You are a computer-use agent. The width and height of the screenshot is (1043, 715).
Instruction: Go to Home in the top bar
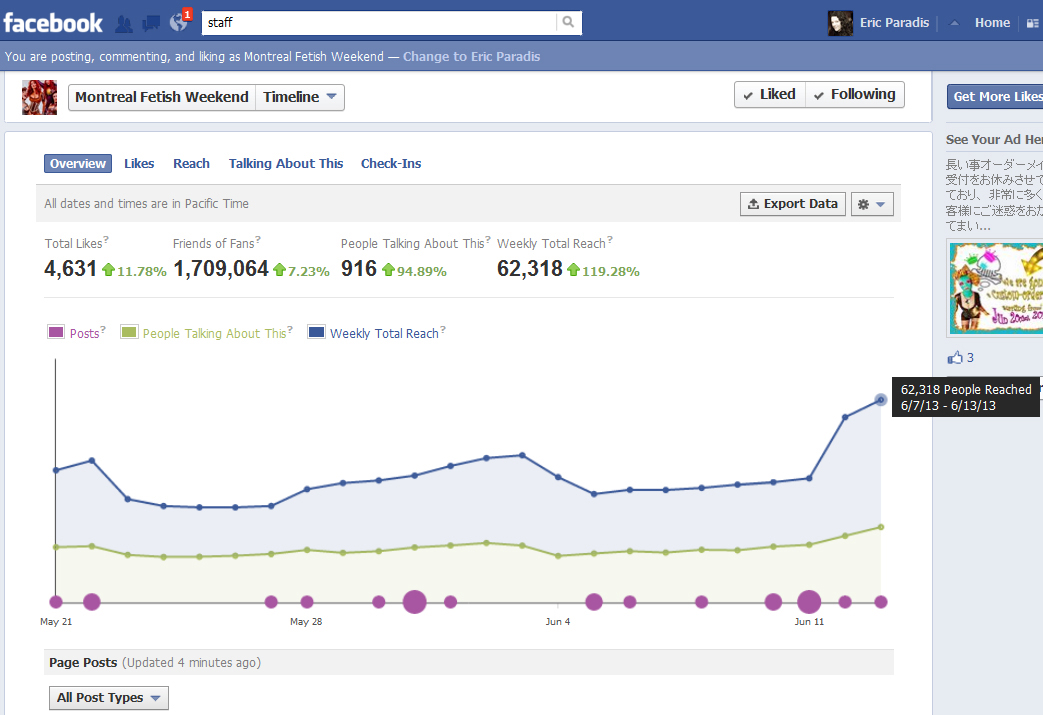click(992, 23)
